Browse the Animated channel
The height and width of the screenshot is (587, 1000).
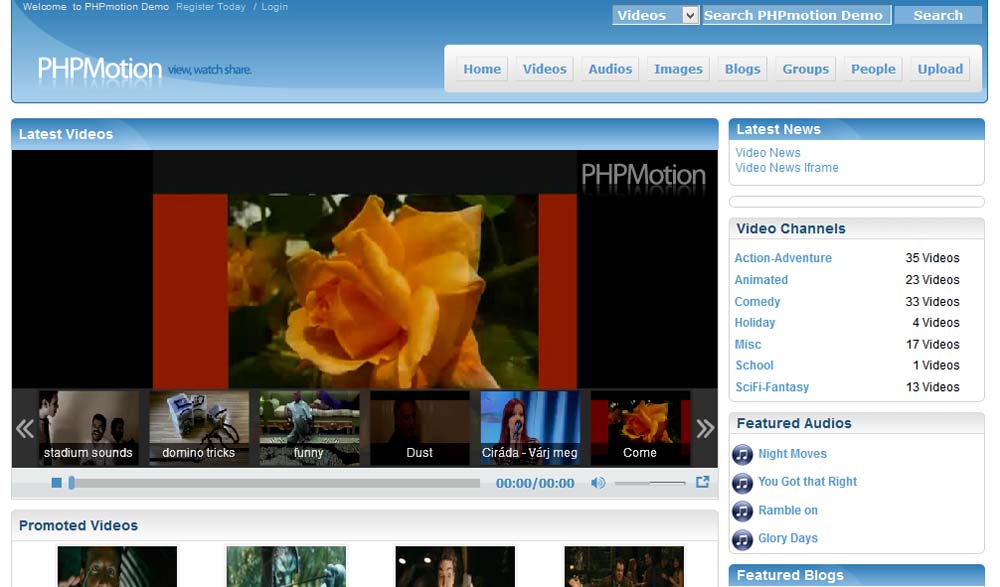(761, 279)
